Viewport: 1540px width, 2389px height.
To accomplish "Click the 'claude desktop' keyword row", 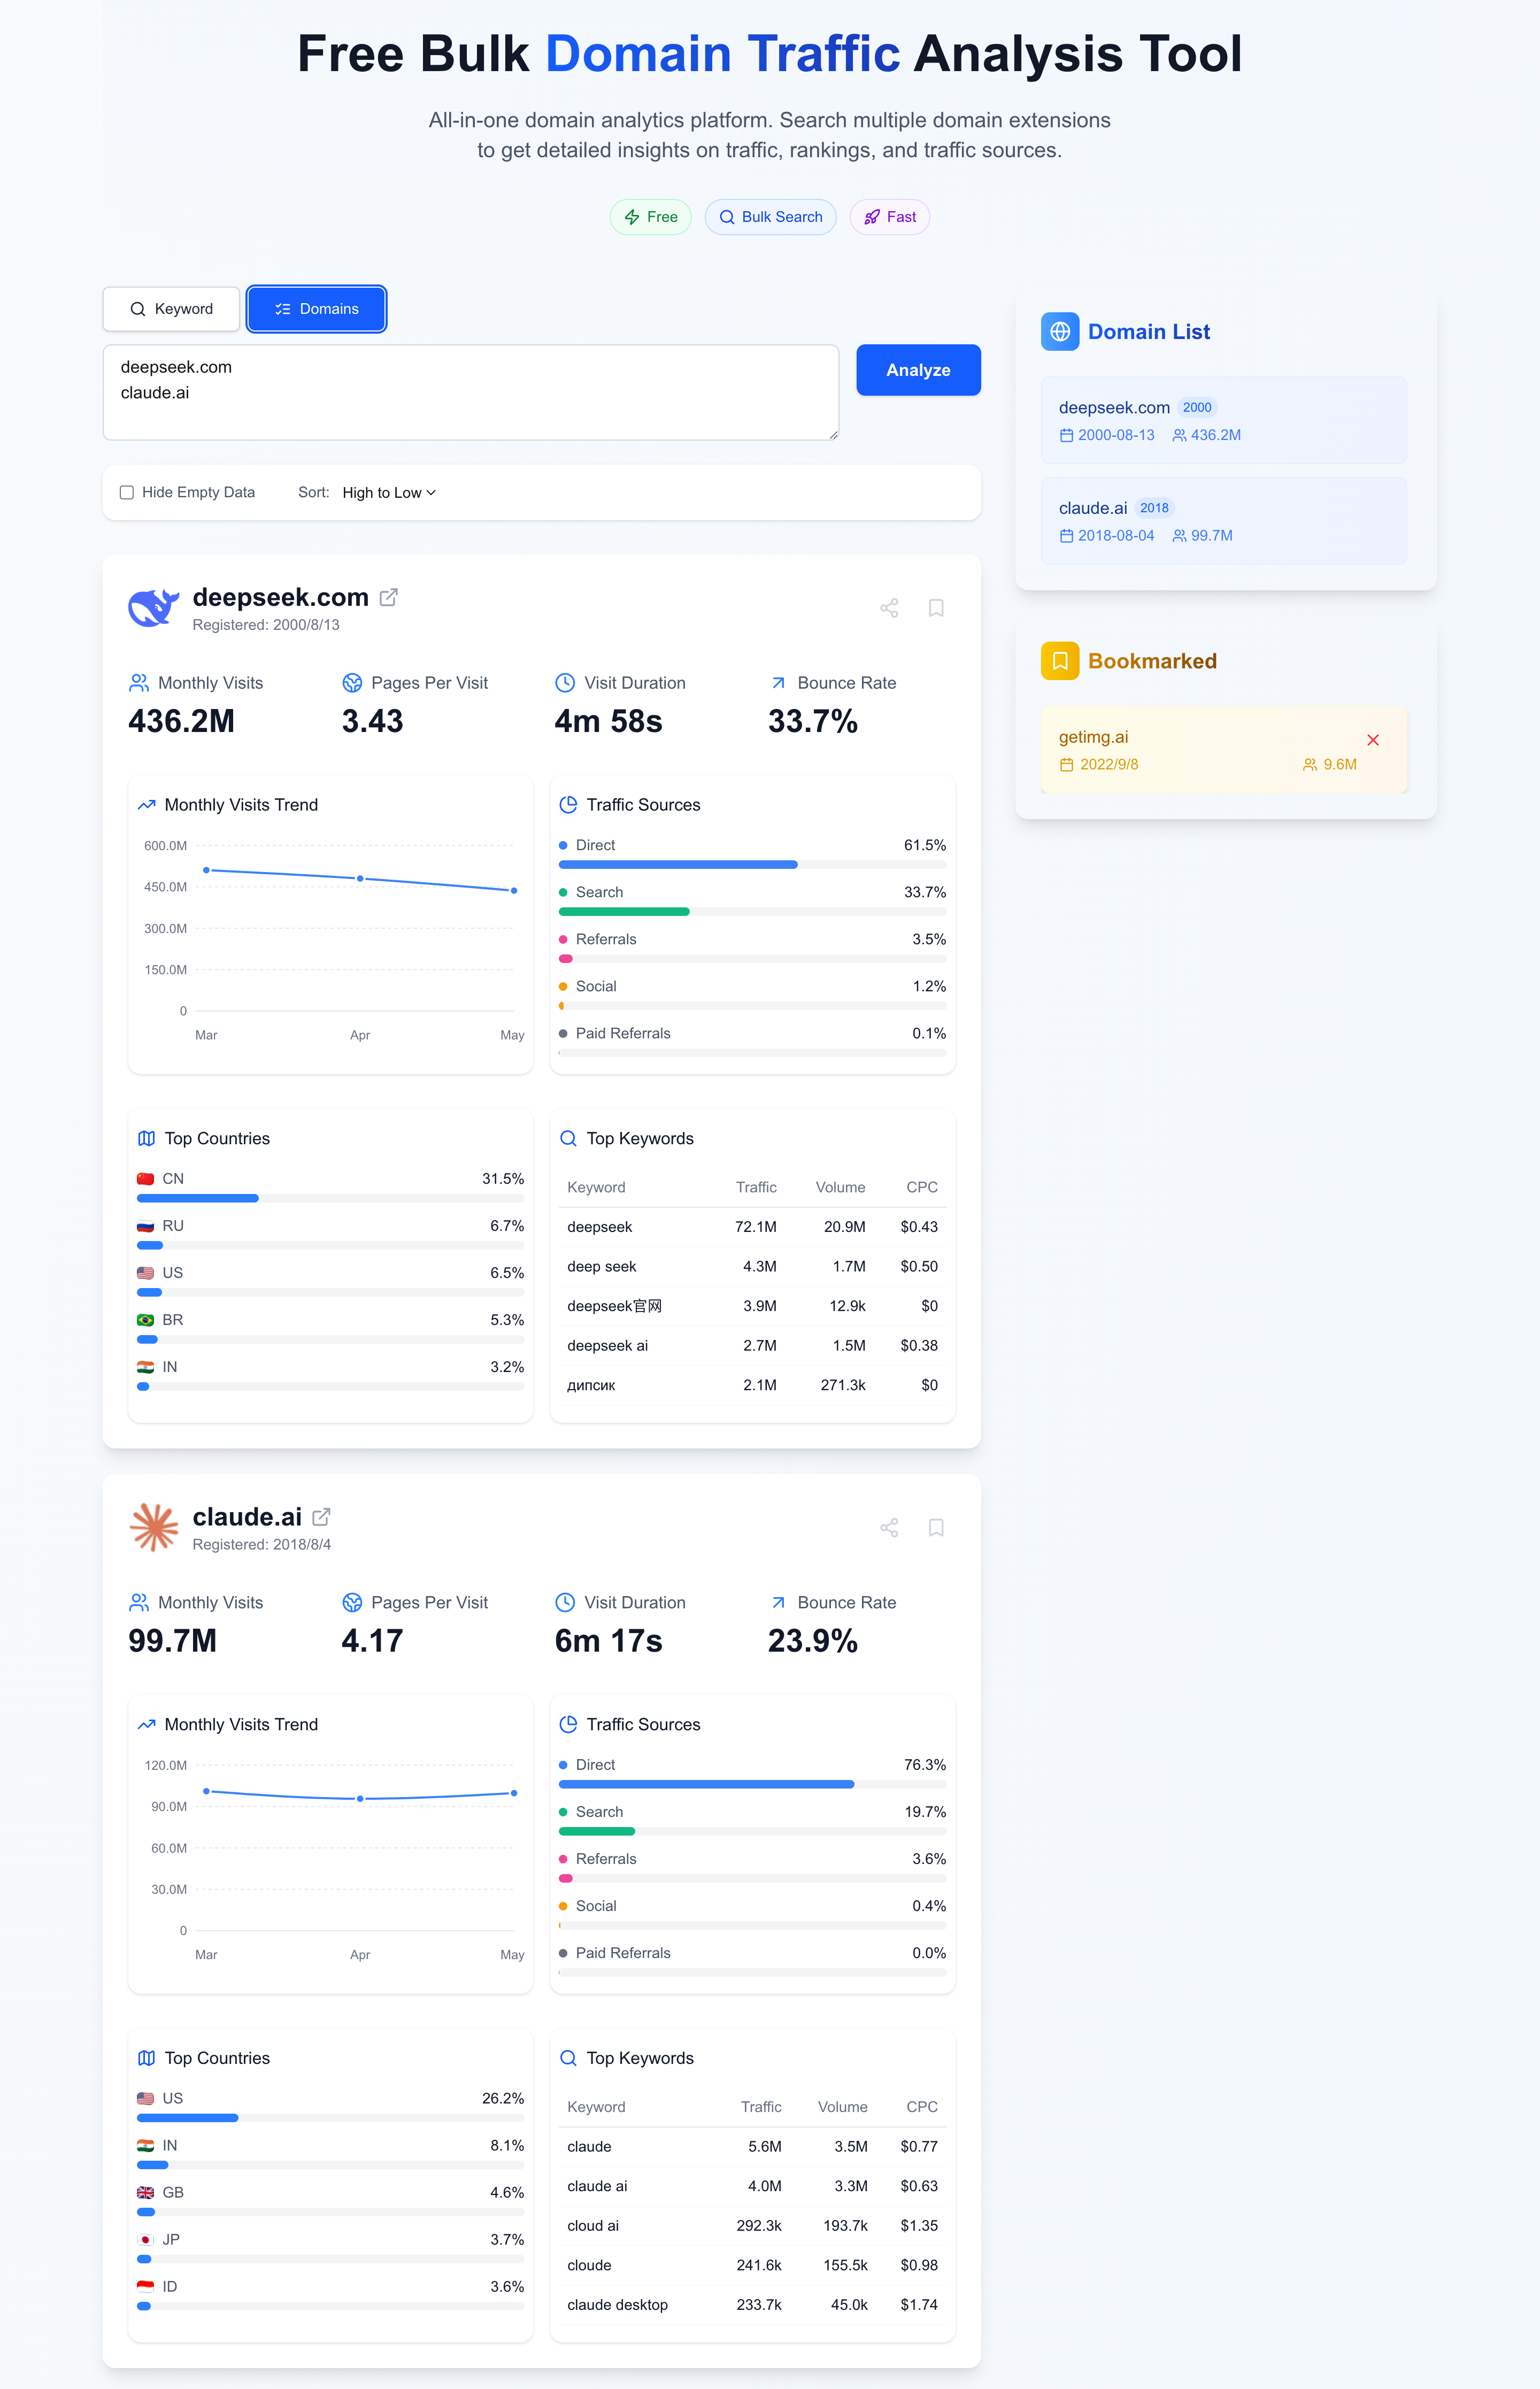I will (x=752, y=2305).
